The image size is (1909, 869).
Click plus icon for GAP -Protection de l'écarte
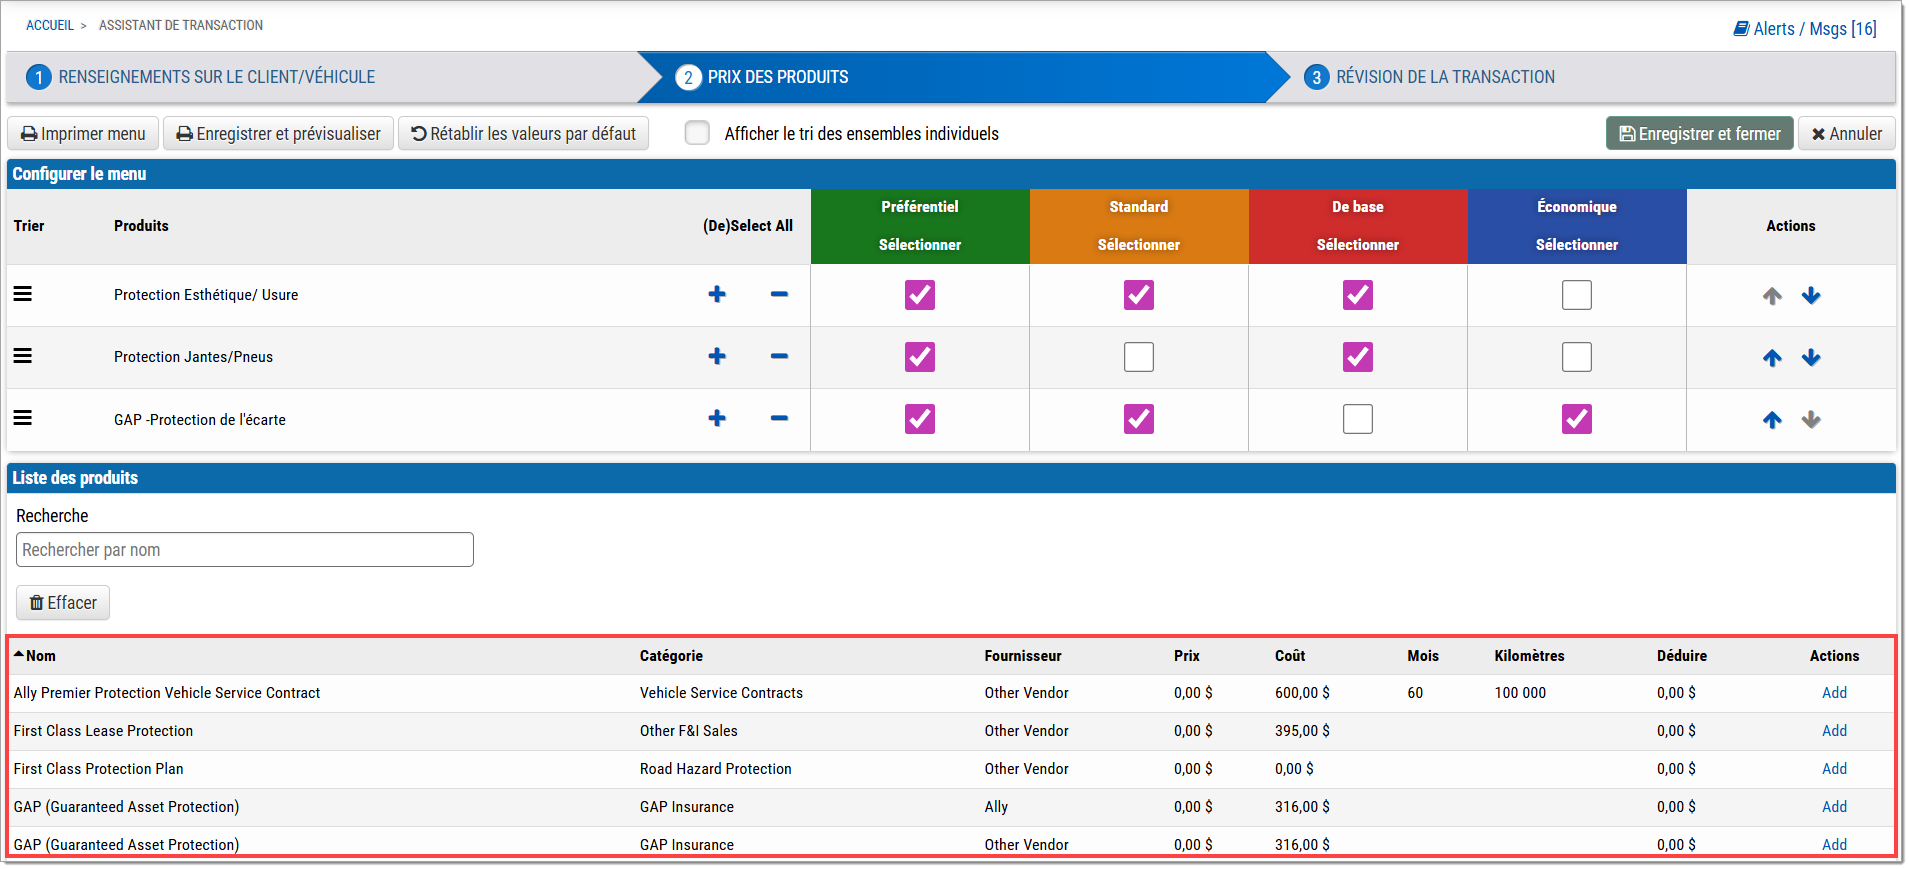coord(717,418)
